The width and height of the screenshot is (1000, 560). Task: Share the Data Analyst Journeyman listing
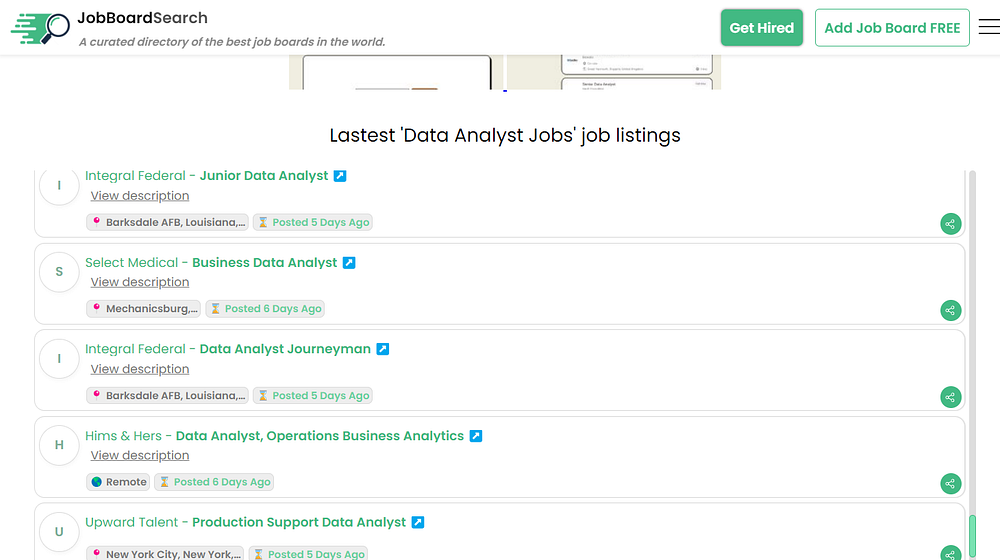(950, 397)
